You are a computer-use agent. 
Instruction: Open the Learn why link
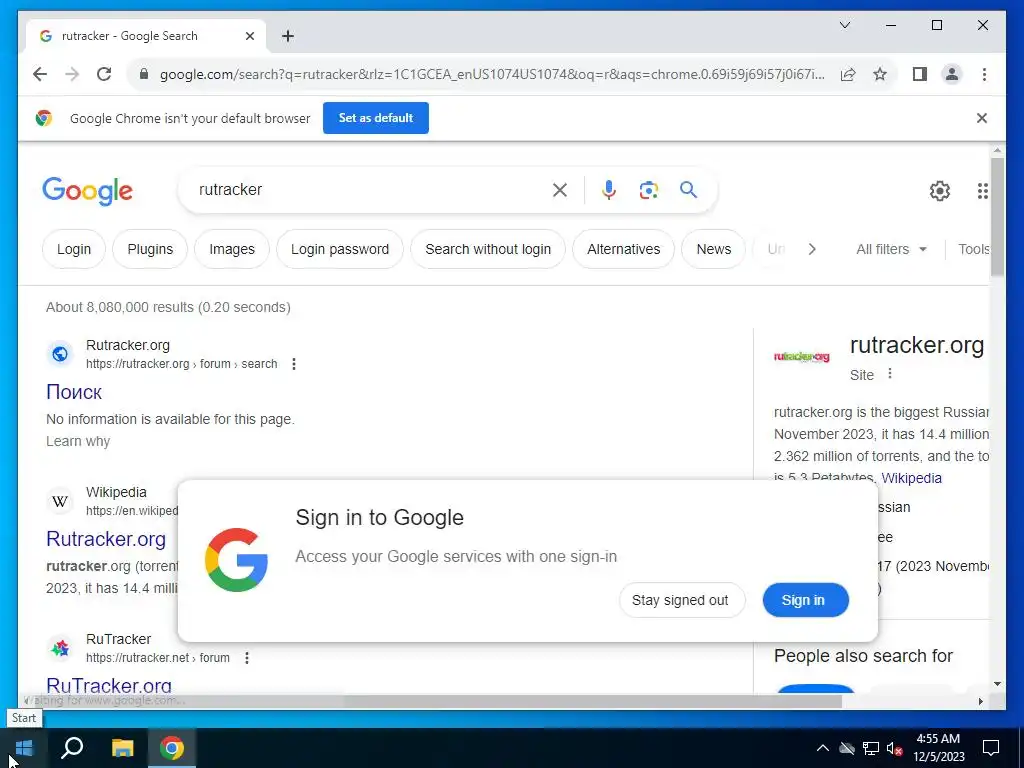click(78, 441)
